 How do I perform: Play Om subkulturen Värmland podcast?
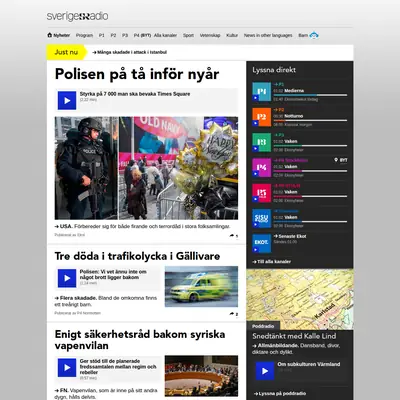coord(265,371)
